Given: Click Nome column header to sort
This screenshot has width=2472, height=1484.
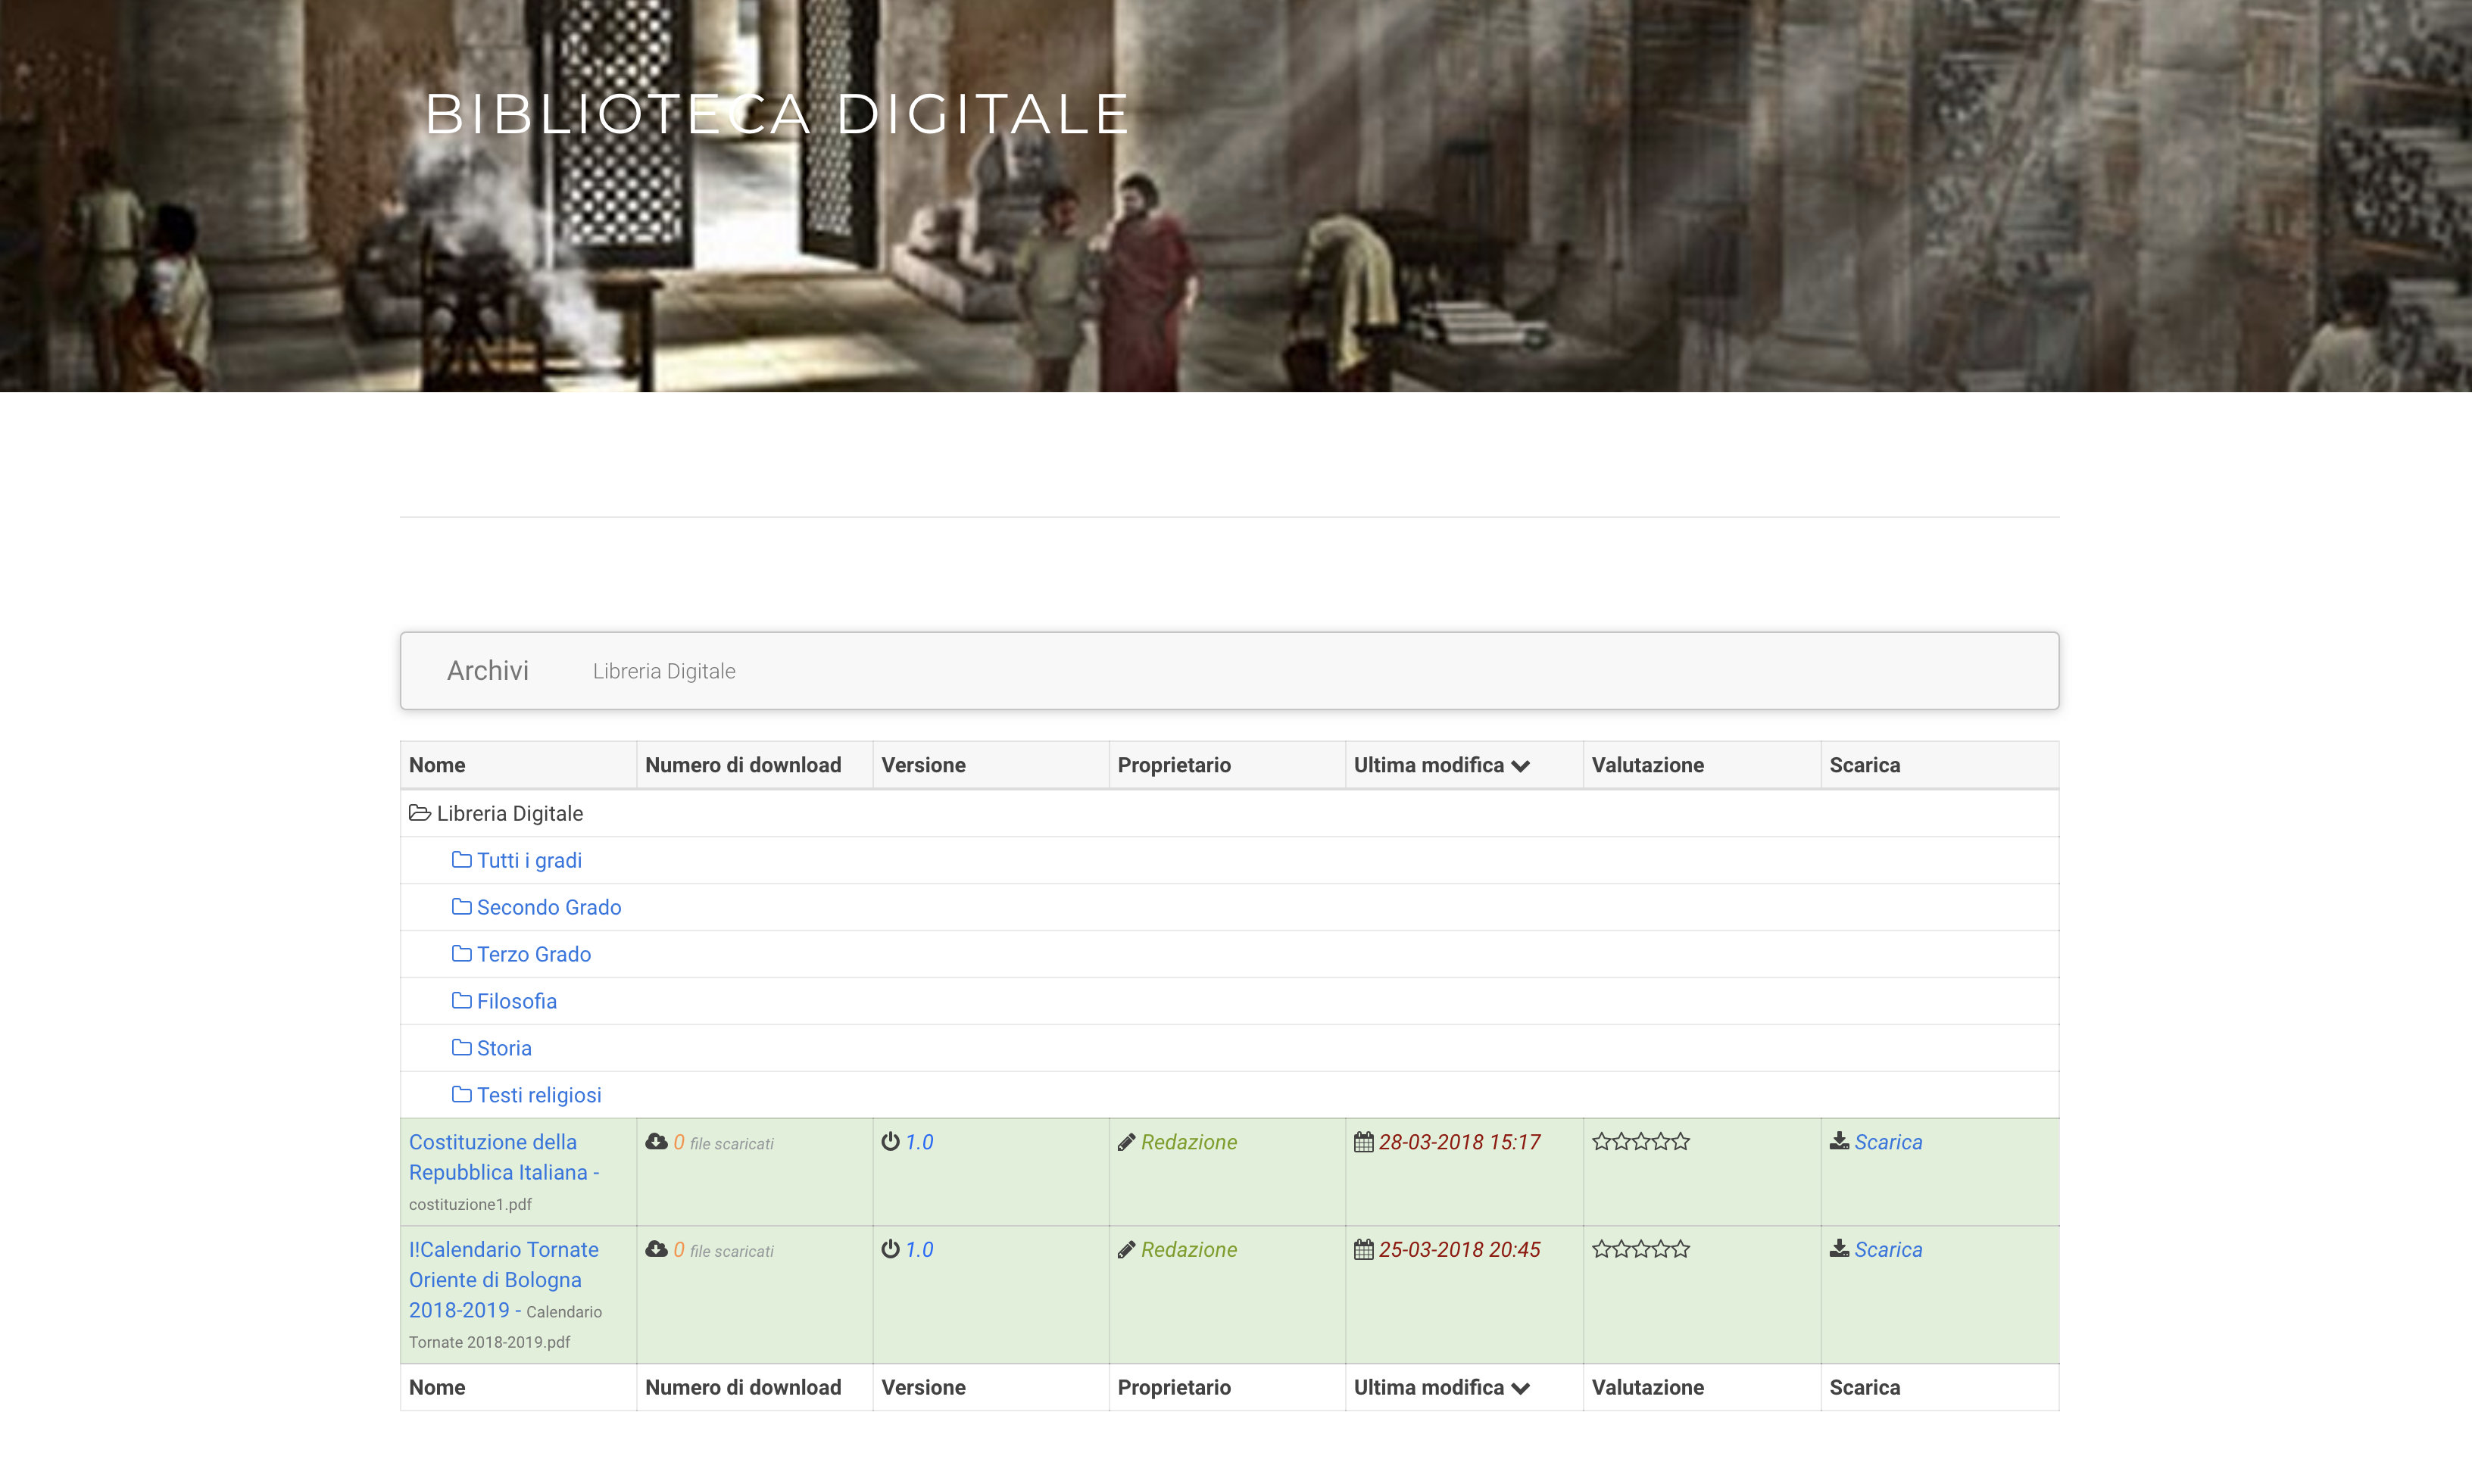Looking at the screenshot, I should [437, 765].
